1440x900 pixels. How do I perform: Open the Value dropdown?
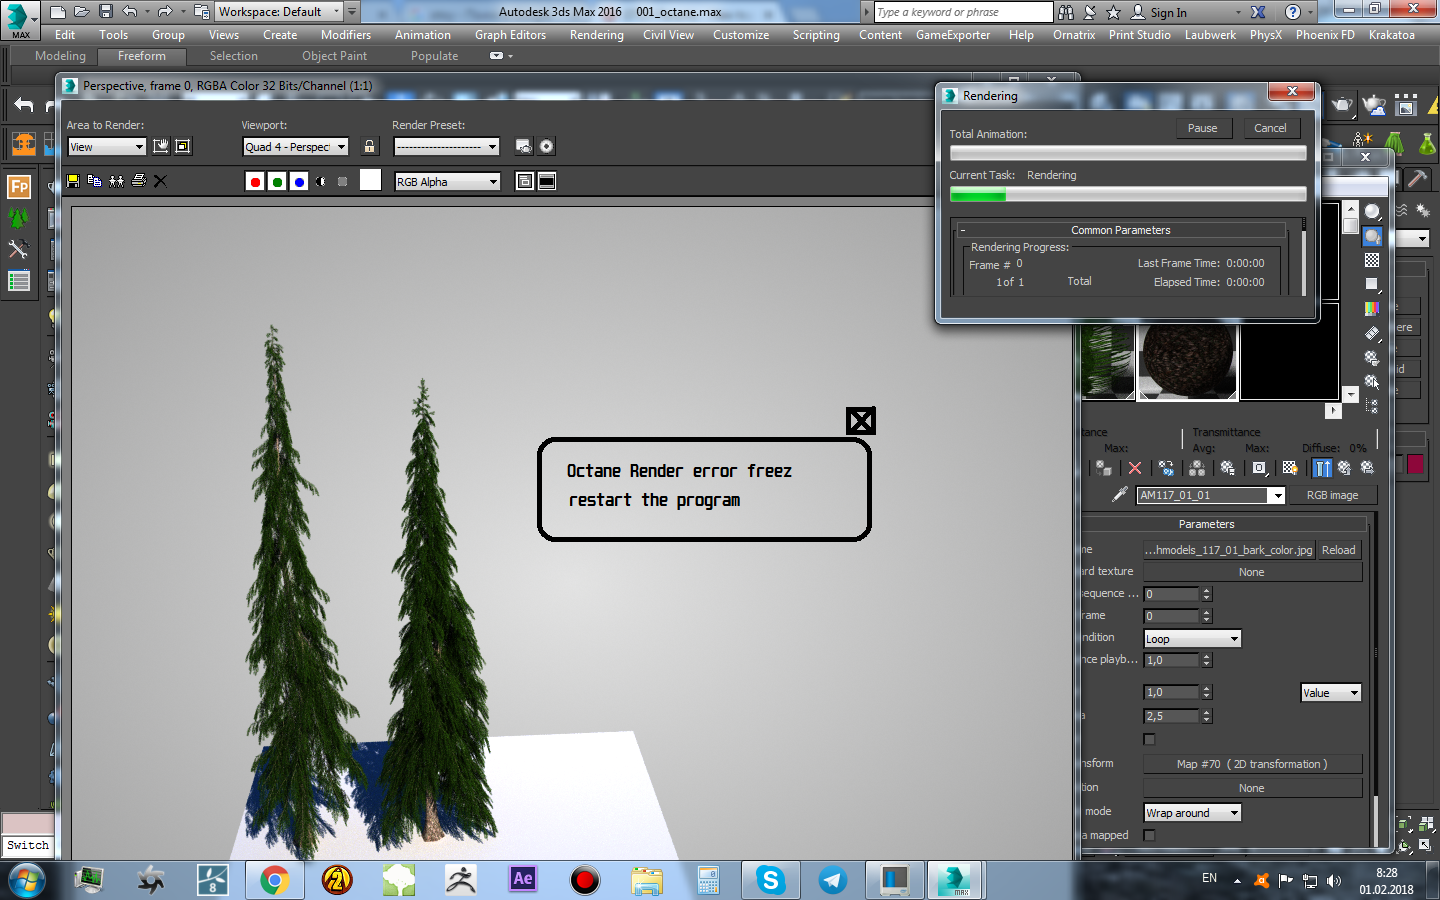(1331, 693)
